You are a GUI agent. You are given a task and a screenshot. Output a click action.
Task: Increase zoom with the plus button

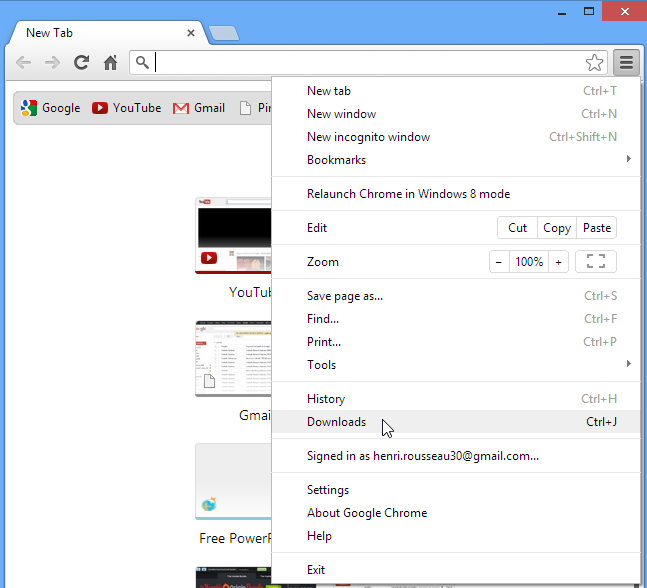click(x=559, y=262)
